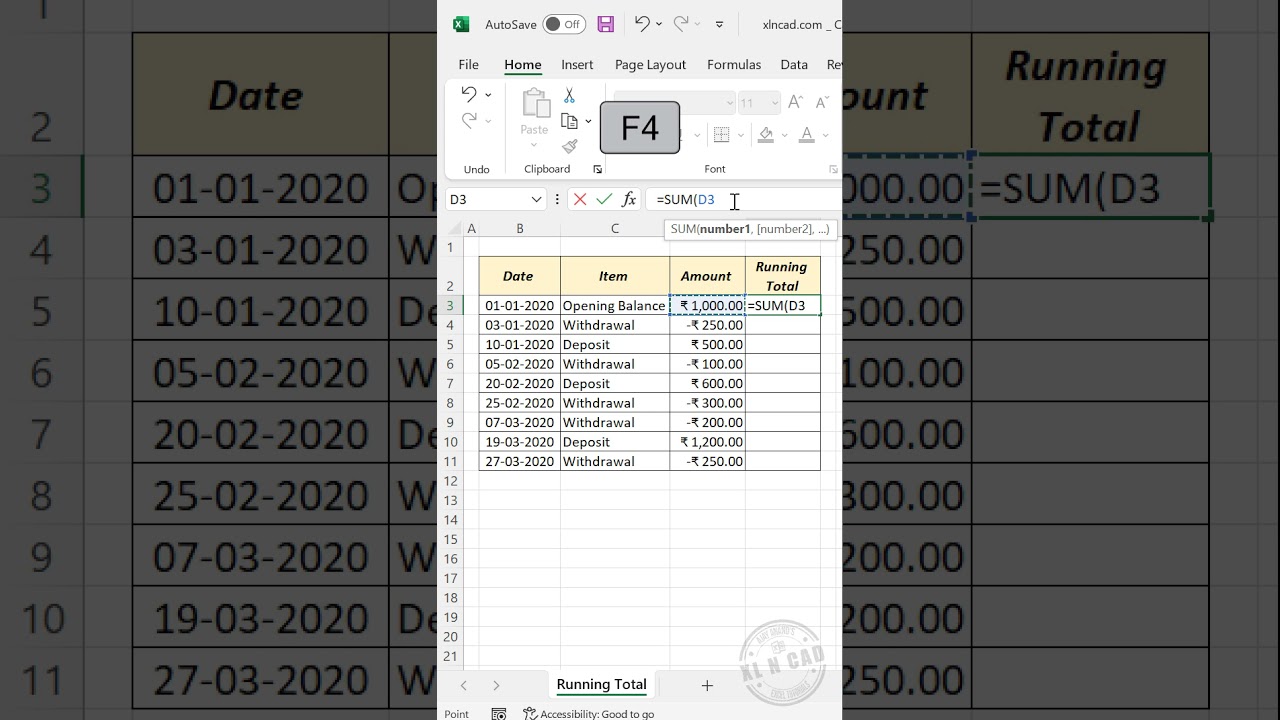Image resolution: width=1280 pixels, height=720 pixels.
Task: Select the column B header
Action: [520, 228]
